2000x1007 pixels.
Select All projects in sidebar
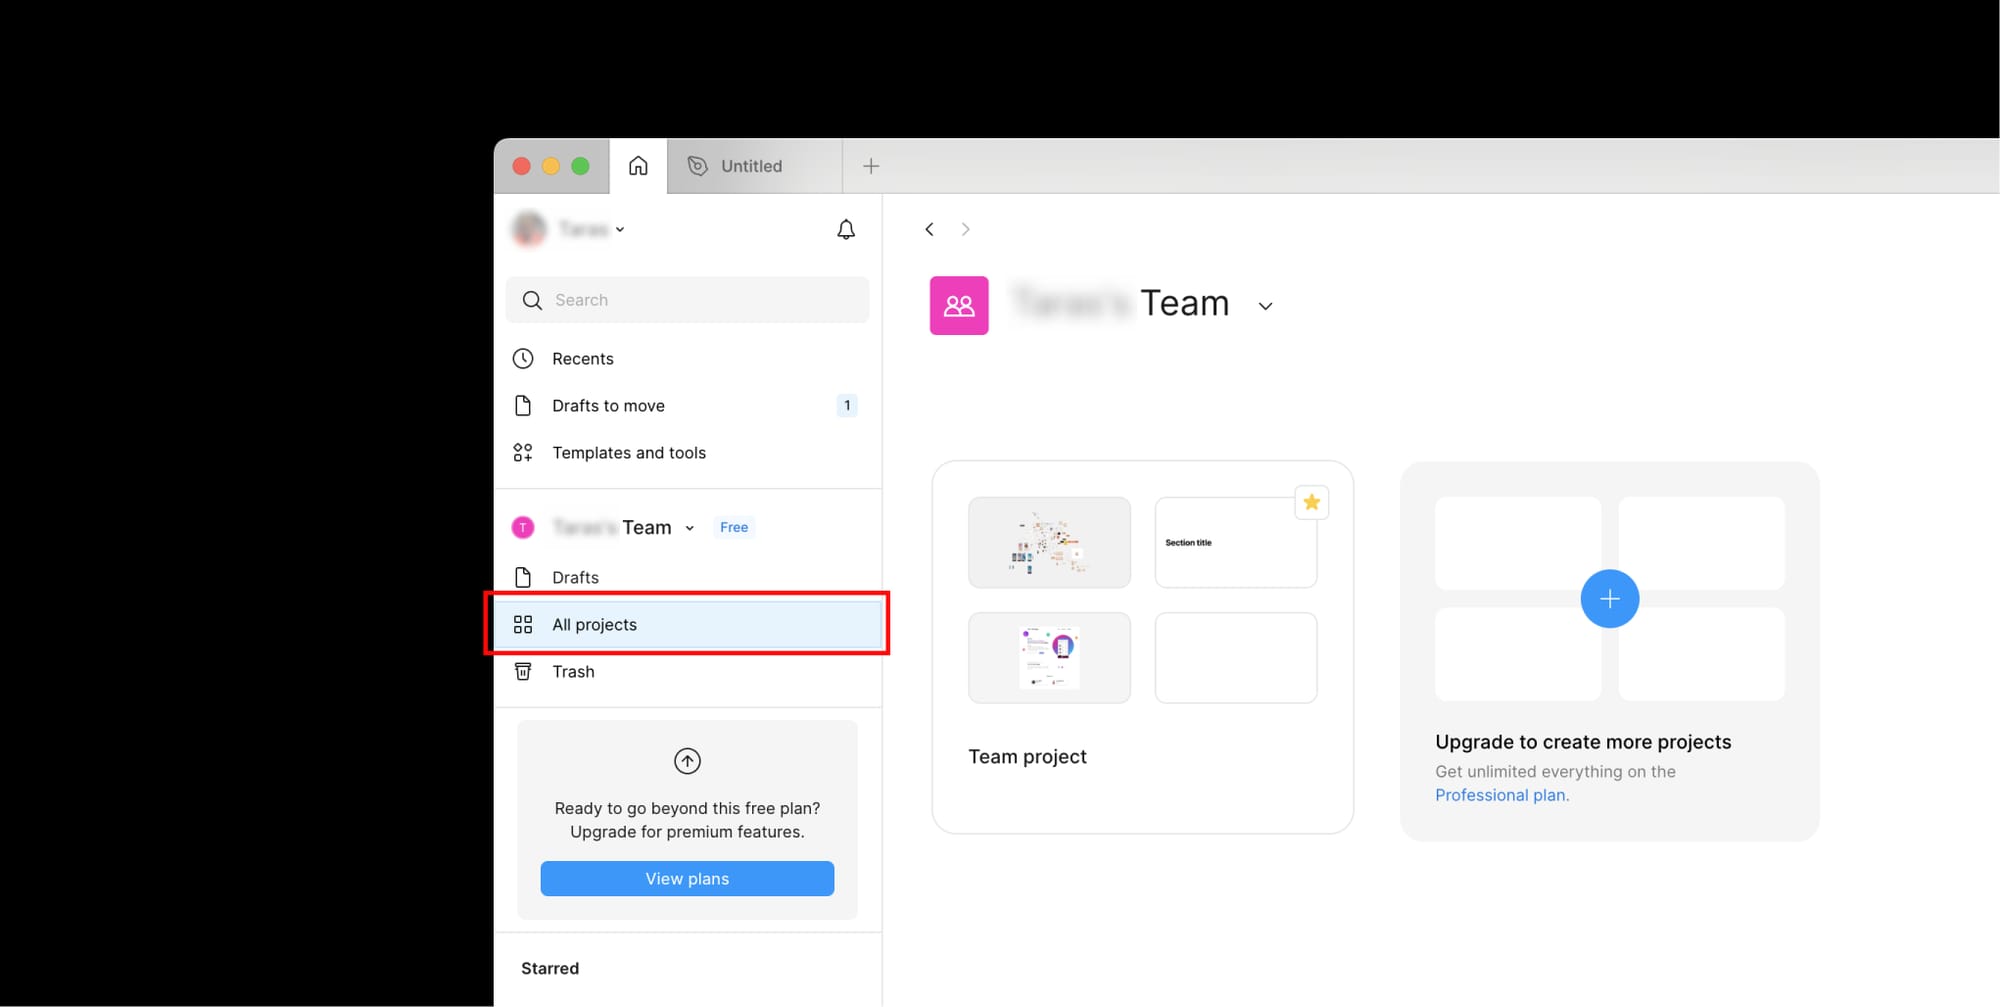tap(687, 625)
